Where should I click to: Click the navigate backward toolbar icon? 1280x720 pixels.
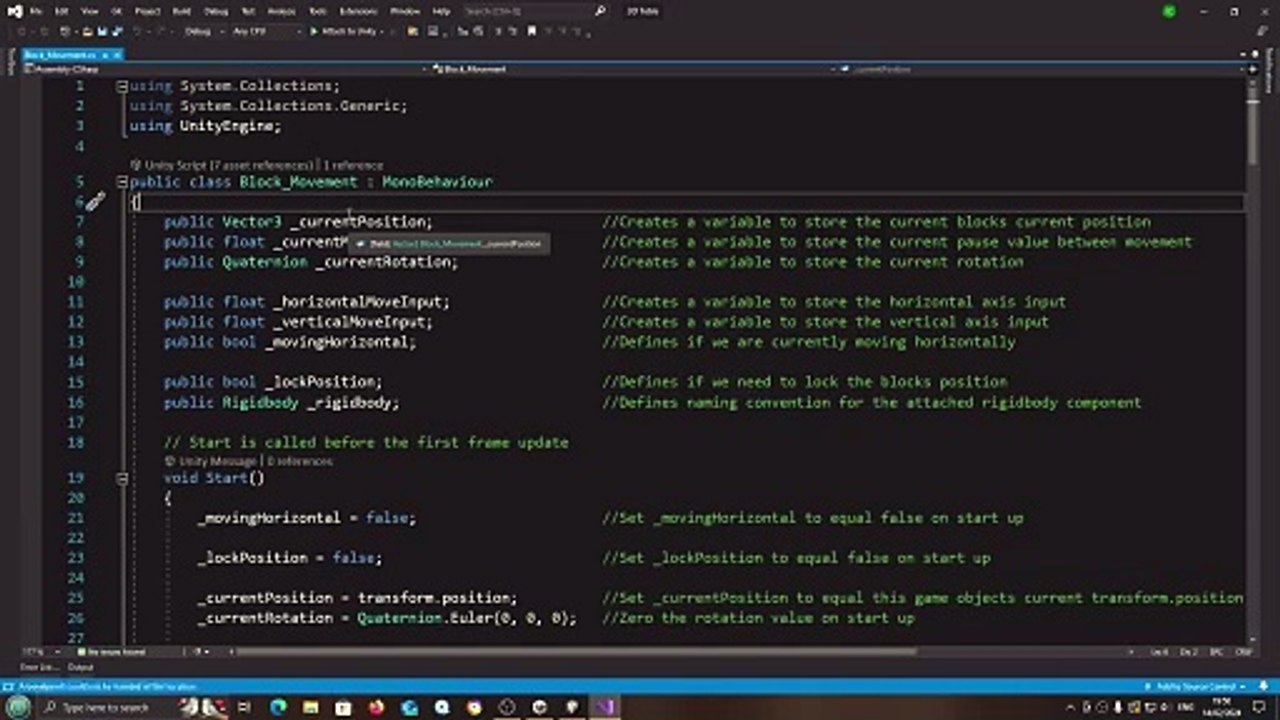click(23, 31)
